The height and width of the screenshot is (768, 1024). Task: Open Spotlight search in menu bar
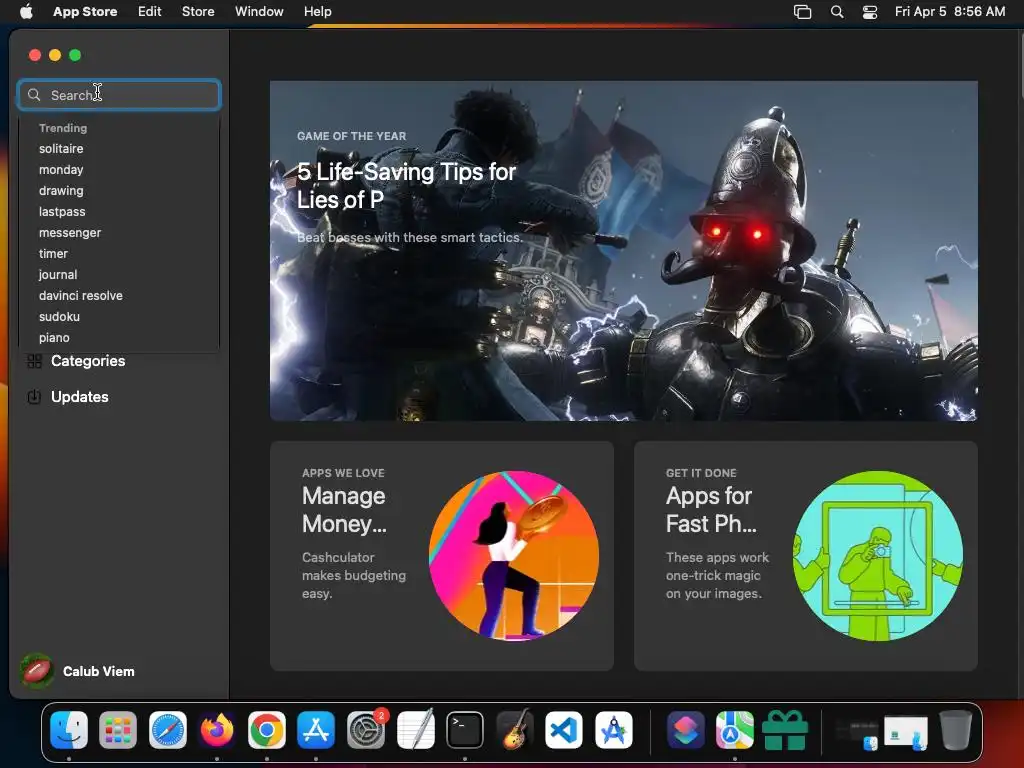click(x=837, y=12)
